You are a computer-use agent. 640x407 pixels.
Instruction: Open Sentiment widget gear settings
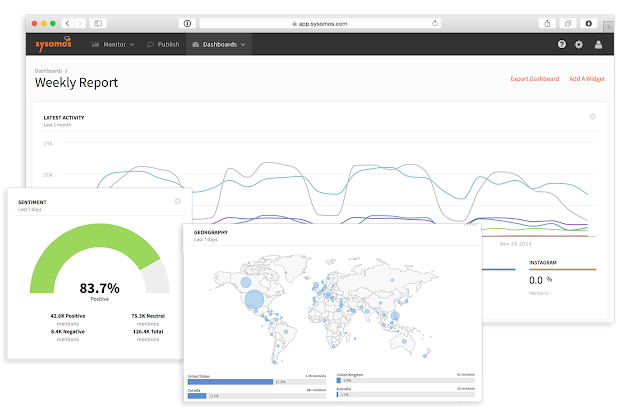pos(178,201)
